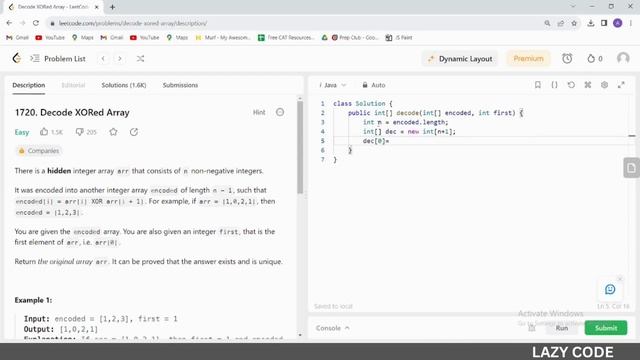Viewport: 640px width, 360px height.
Task: Expand editor to fullscreen icon
Action: [621, 85]
